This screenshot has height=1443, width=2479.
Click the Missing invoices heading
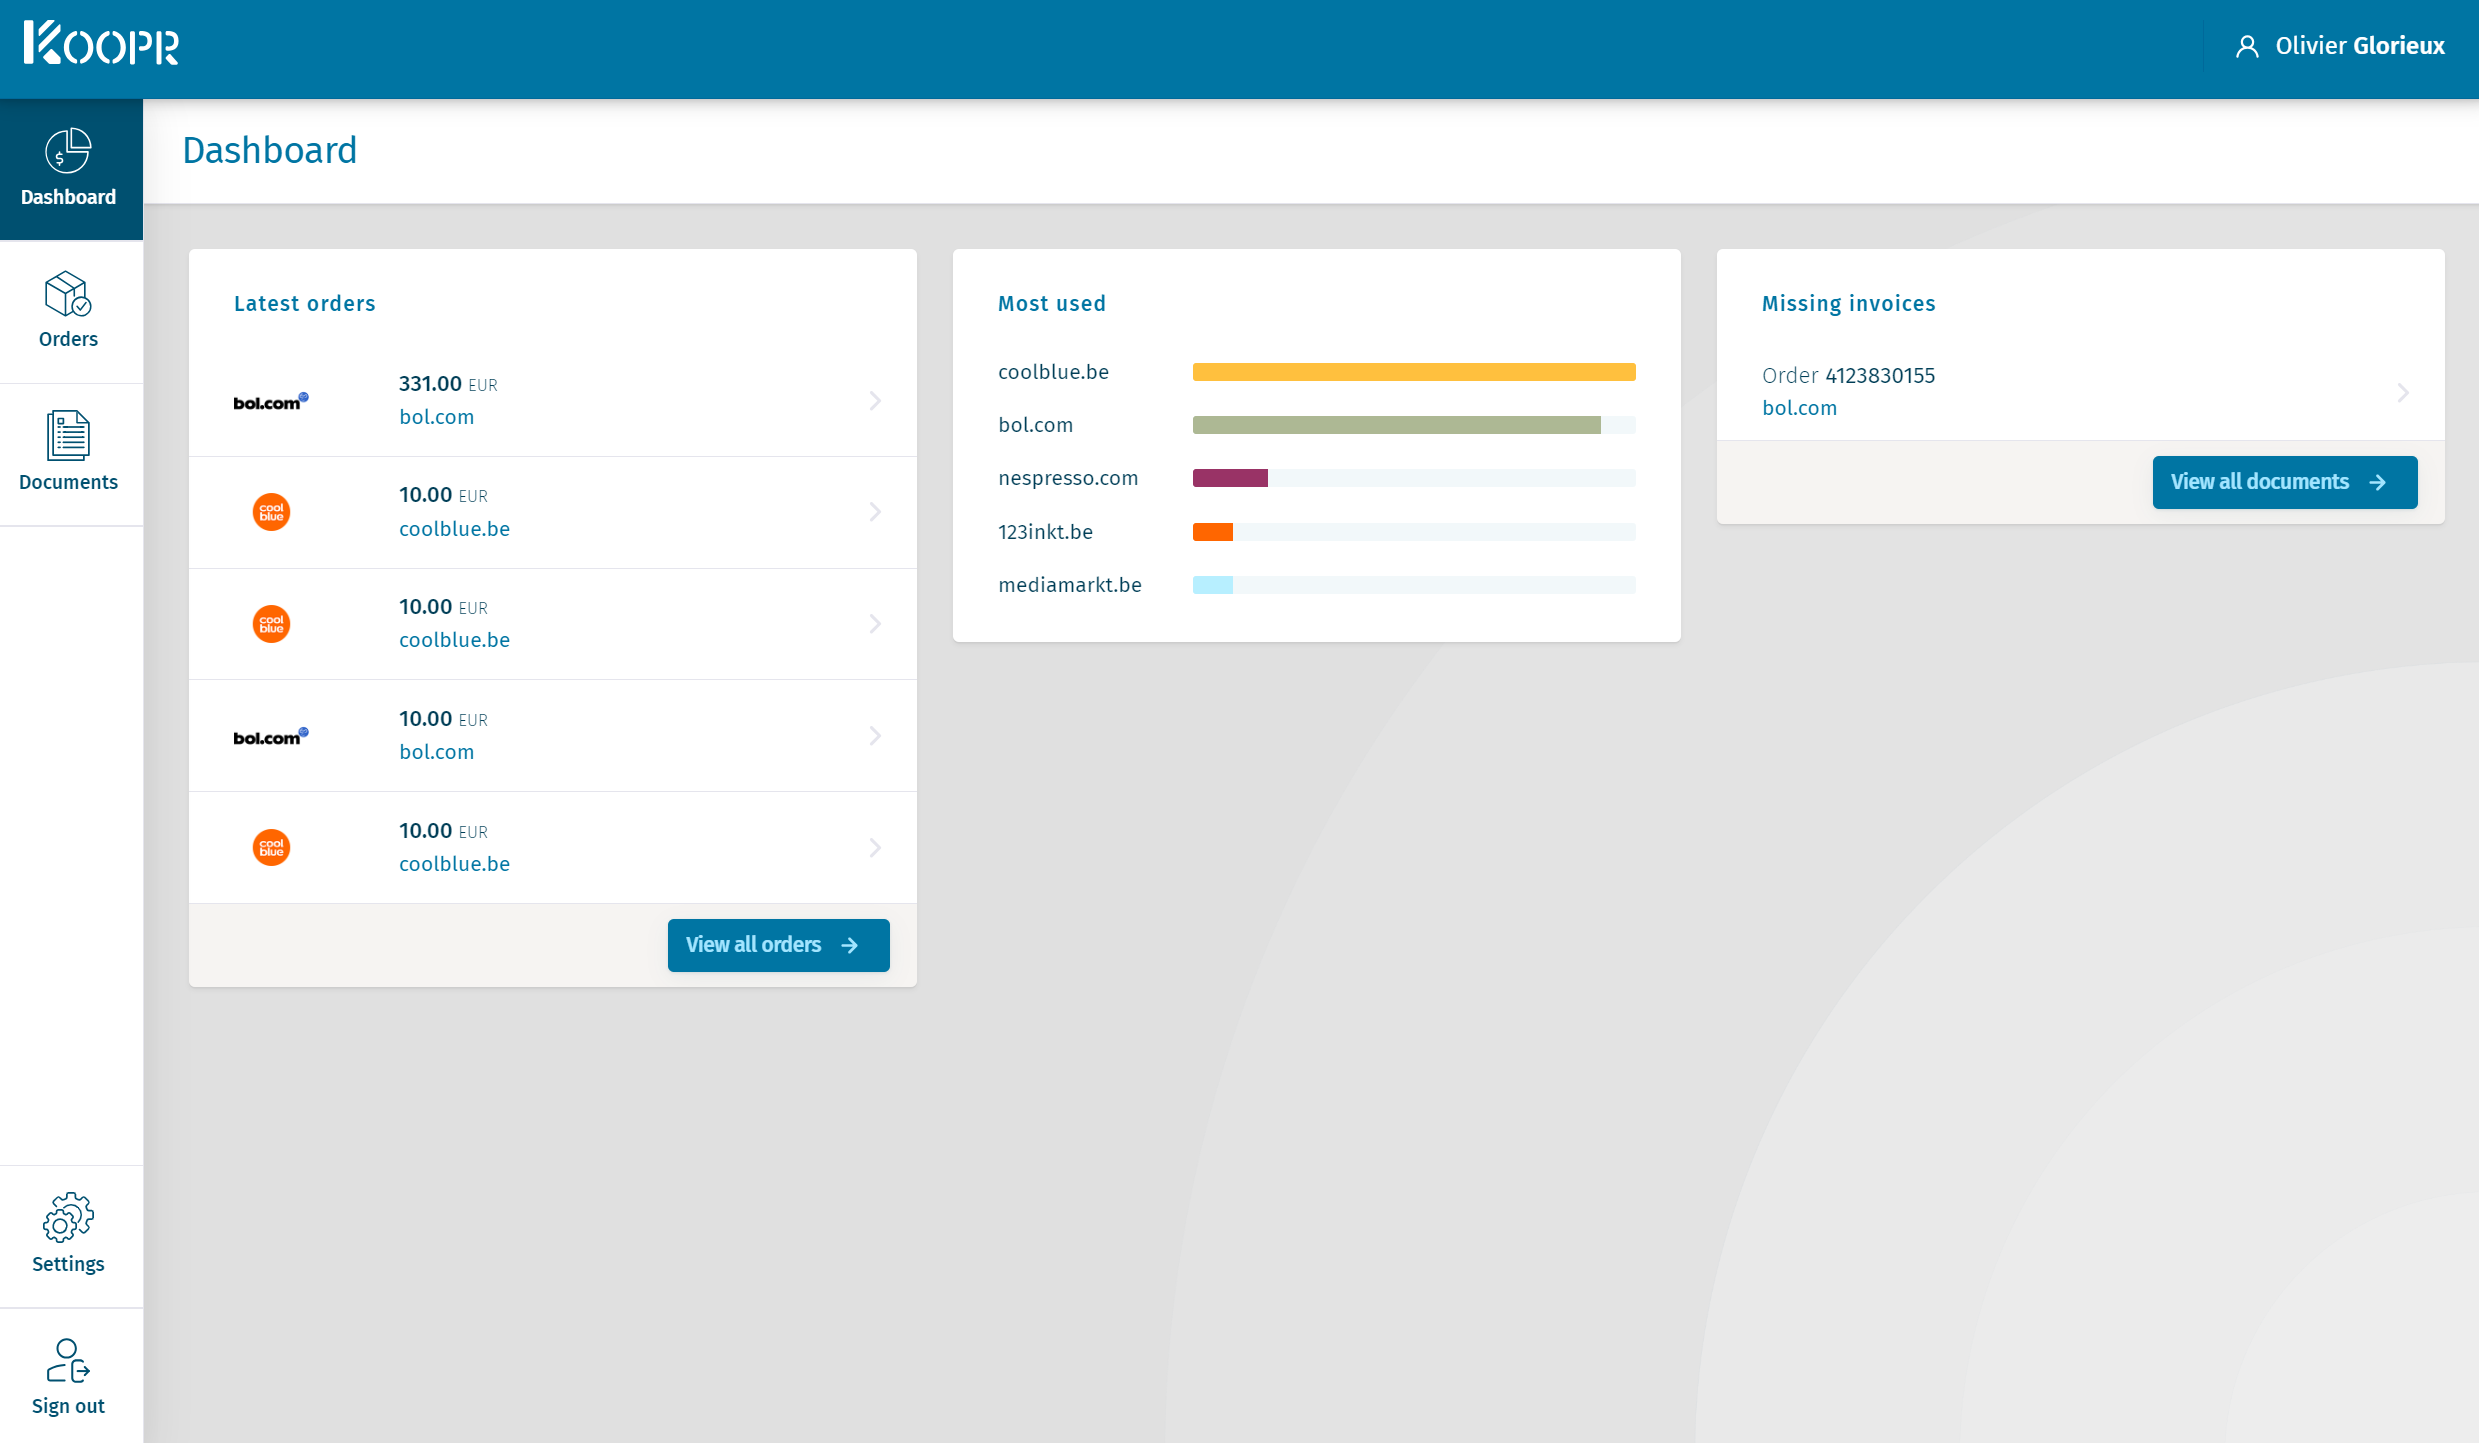(1849, 304)
